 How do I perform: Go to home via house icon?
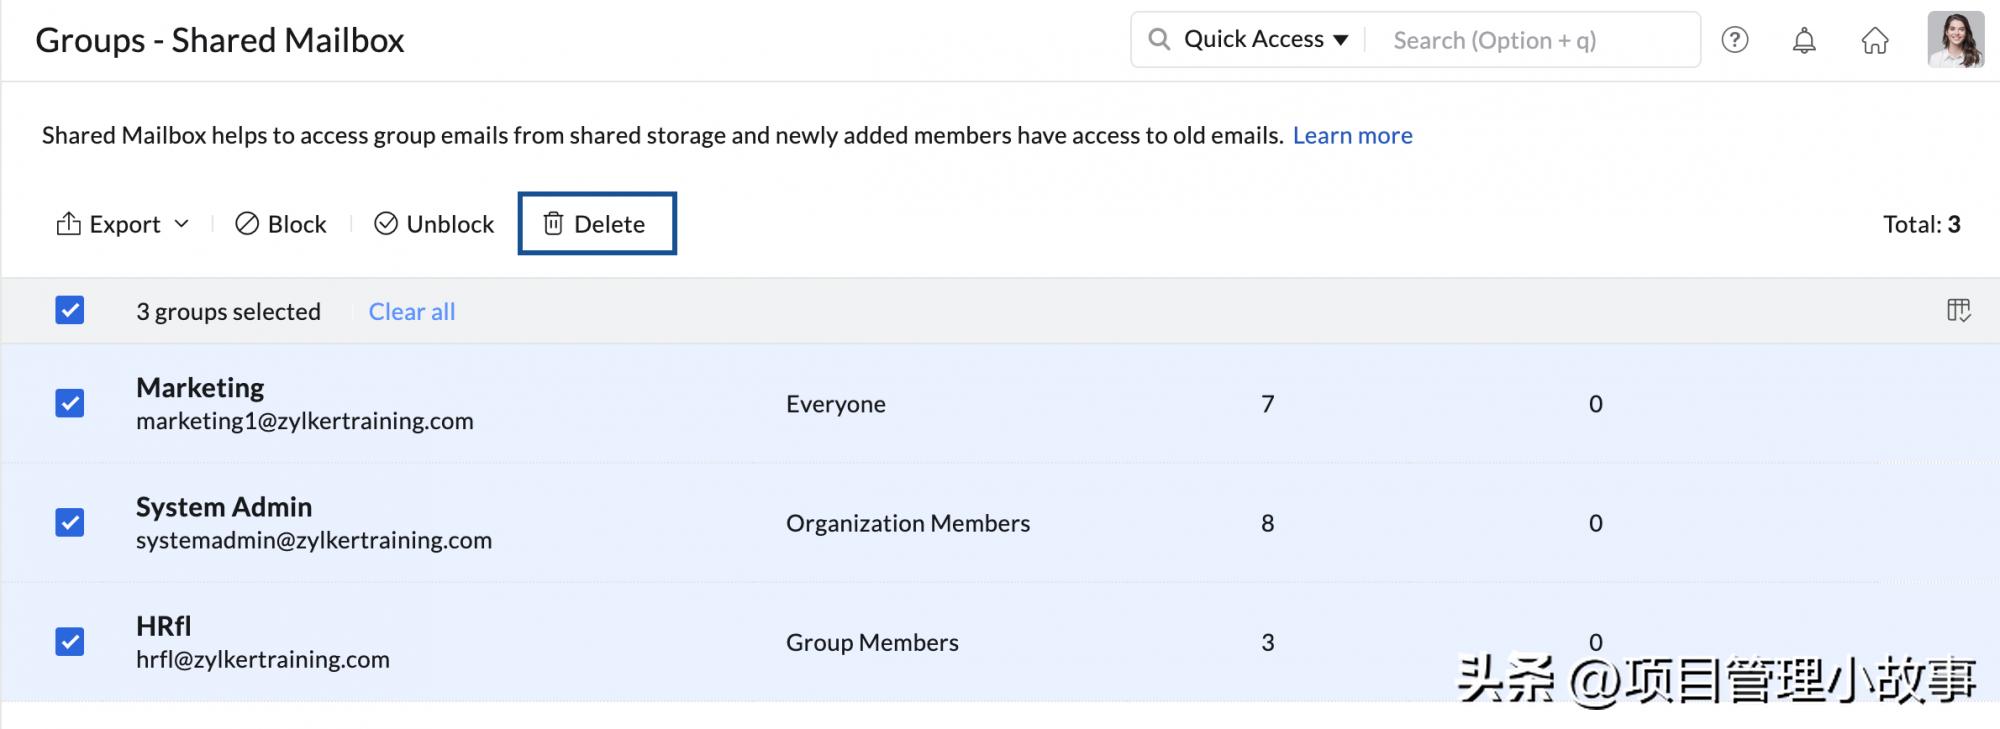pyautogui.click(x=1874, y=40)
